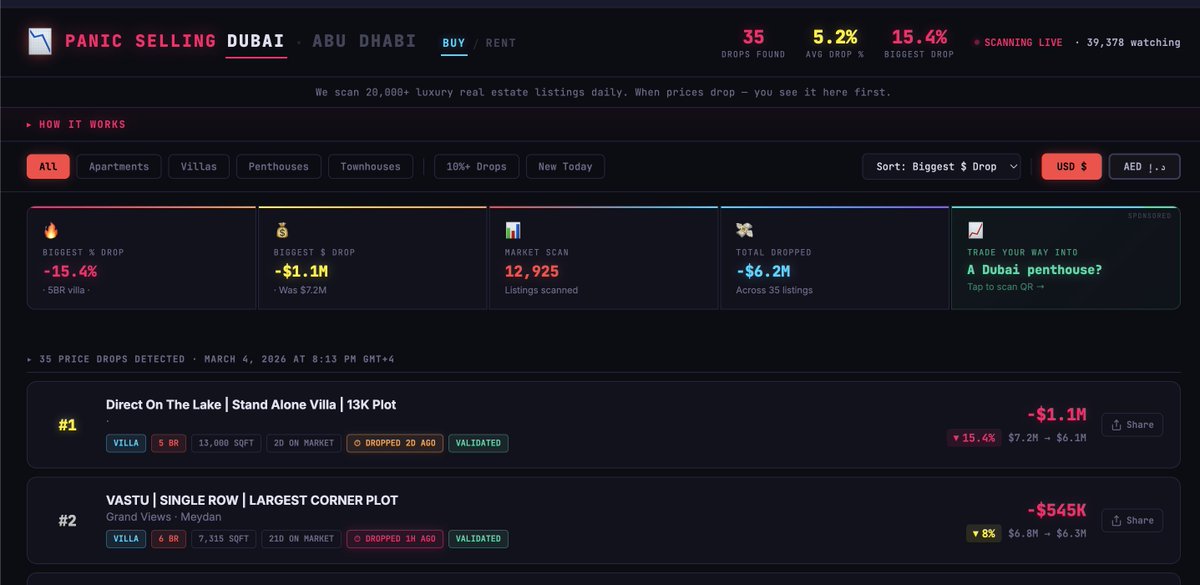This screenshot has height=585, width=1200.
Task: Click the DROPPED 1H AGO badge
Action: tap(394, 539)
